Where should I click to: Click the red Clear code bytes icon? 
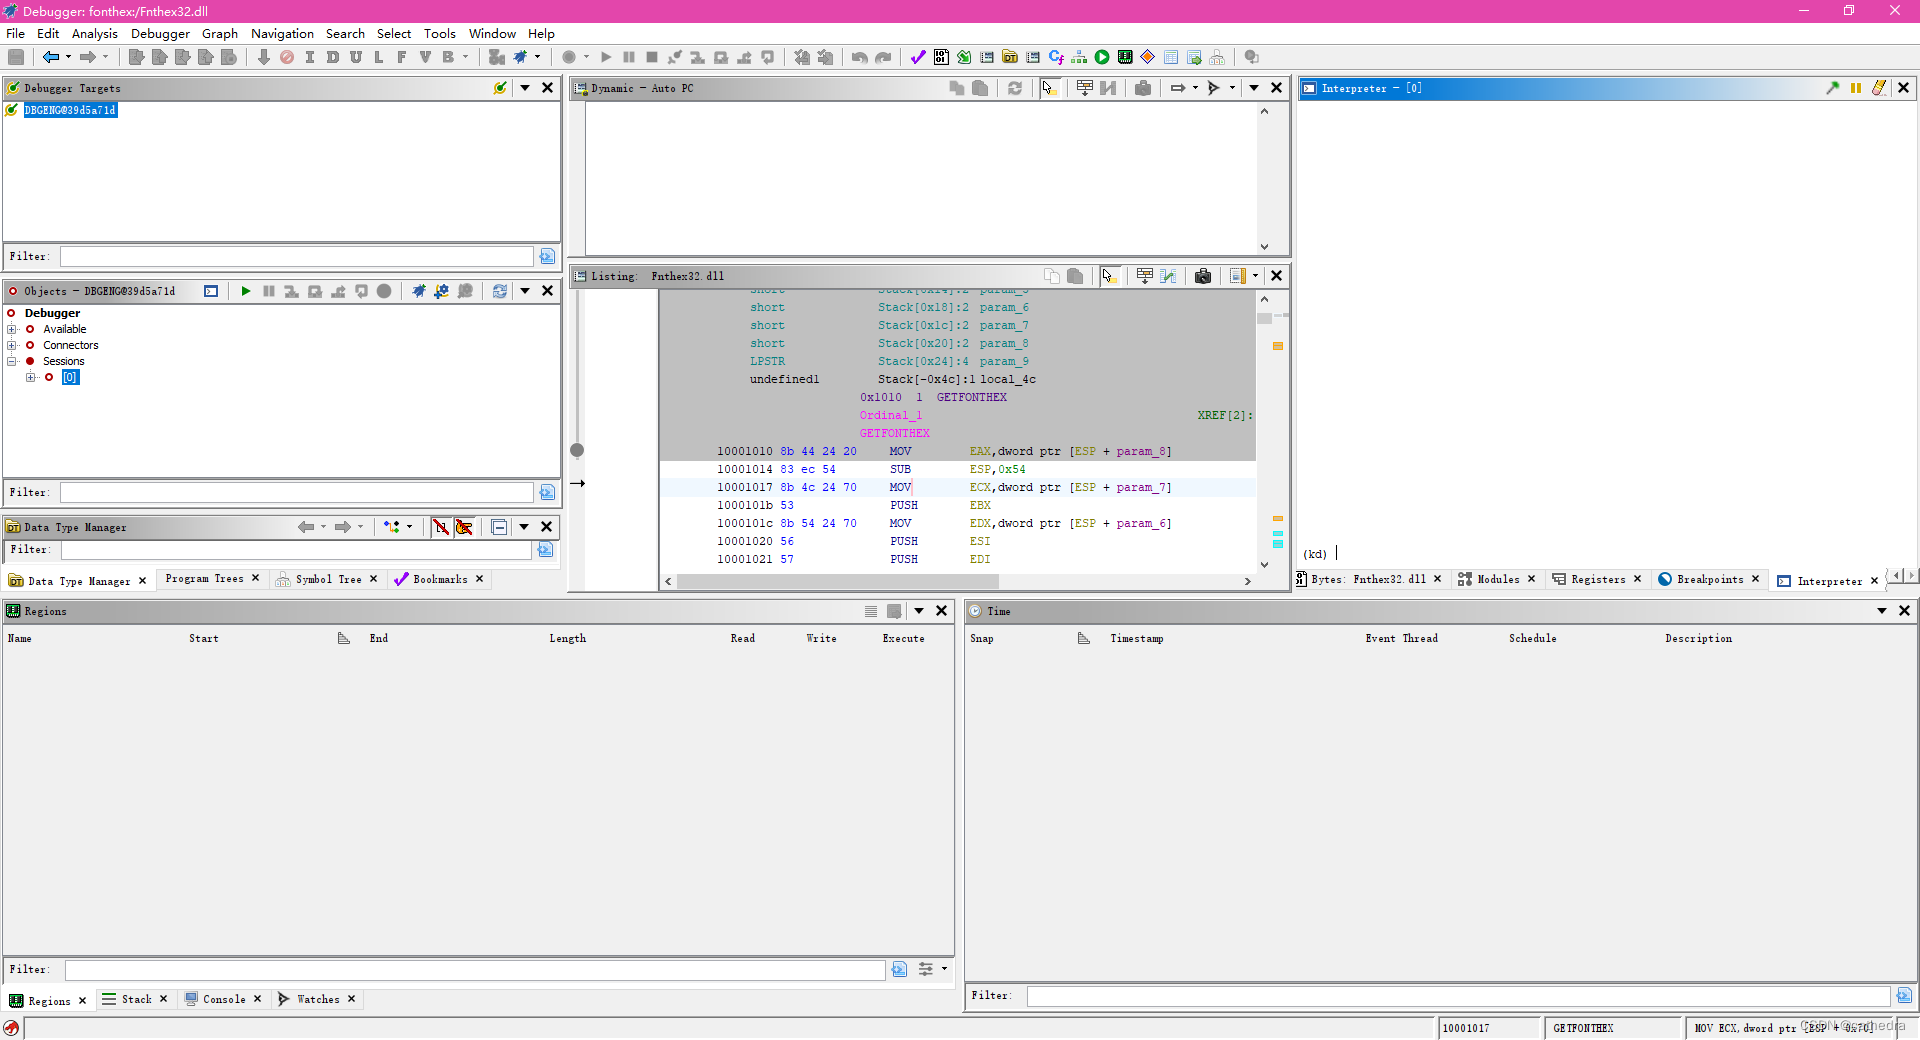click(x=287, y=57)
